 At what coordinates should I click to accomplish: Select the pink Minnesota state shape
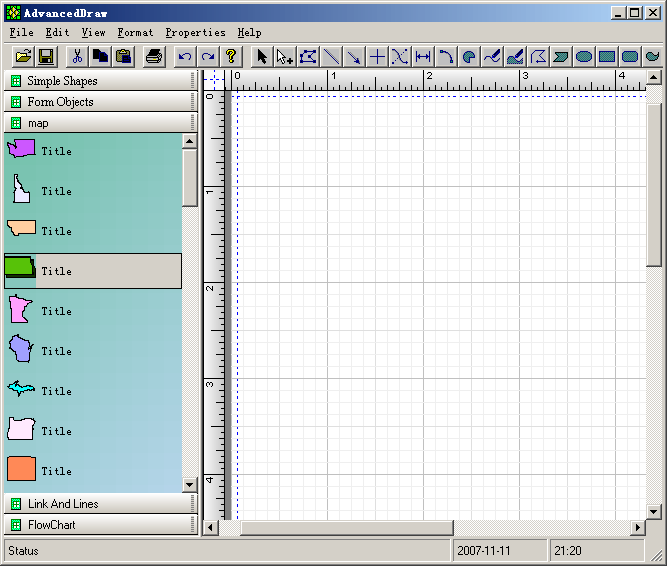click(x=20, y=309)
